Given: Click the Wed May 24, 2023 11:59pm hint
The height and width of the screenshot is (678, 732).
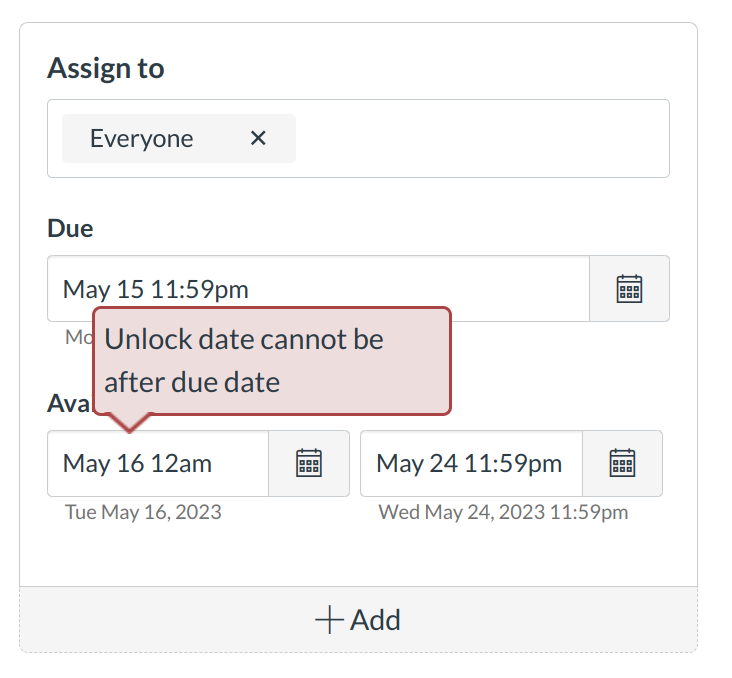Looking at the screenshot, I should [x=503, y=512].
